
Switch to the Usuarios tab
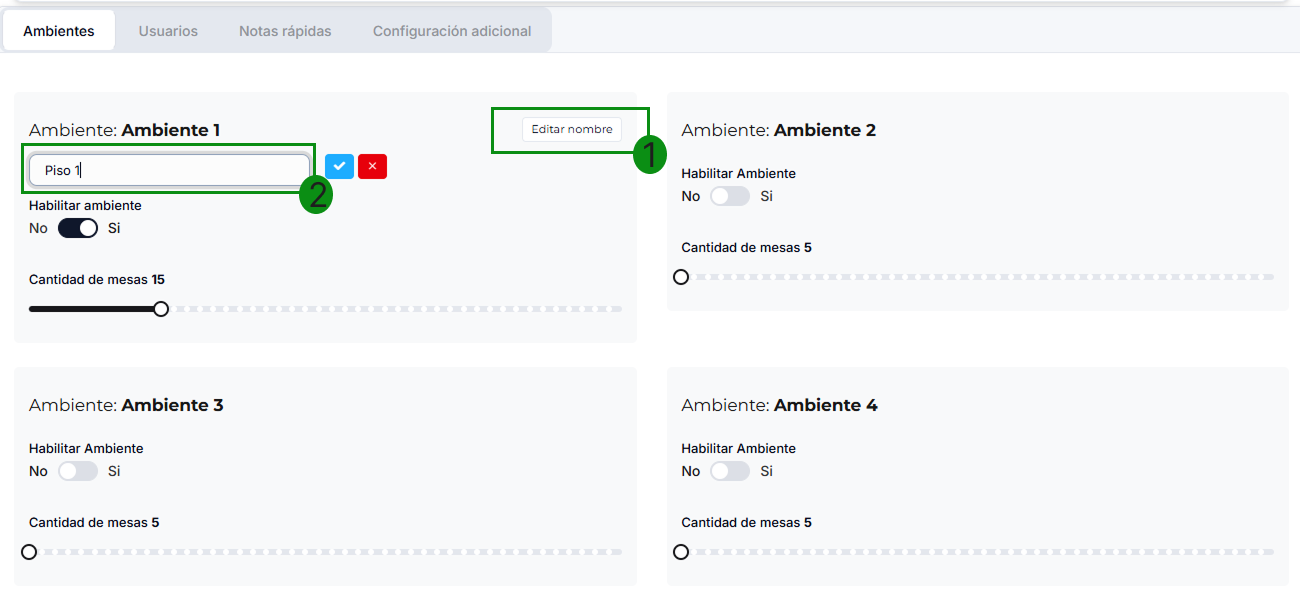[x=168, y=31]
